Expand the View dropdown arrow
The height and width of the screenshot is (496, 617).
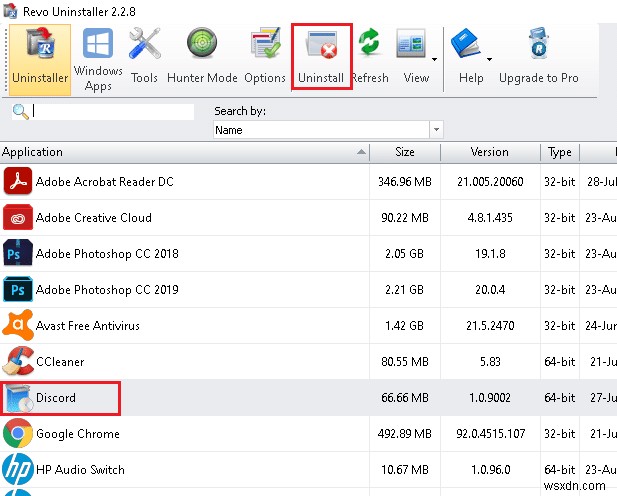pos(434,59)
